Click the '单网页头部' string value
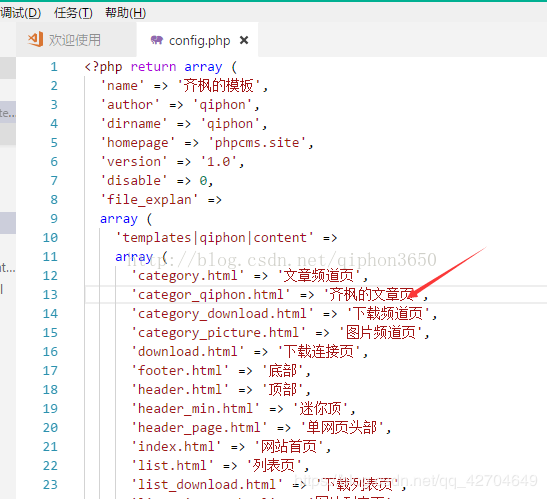 [342, 427]
